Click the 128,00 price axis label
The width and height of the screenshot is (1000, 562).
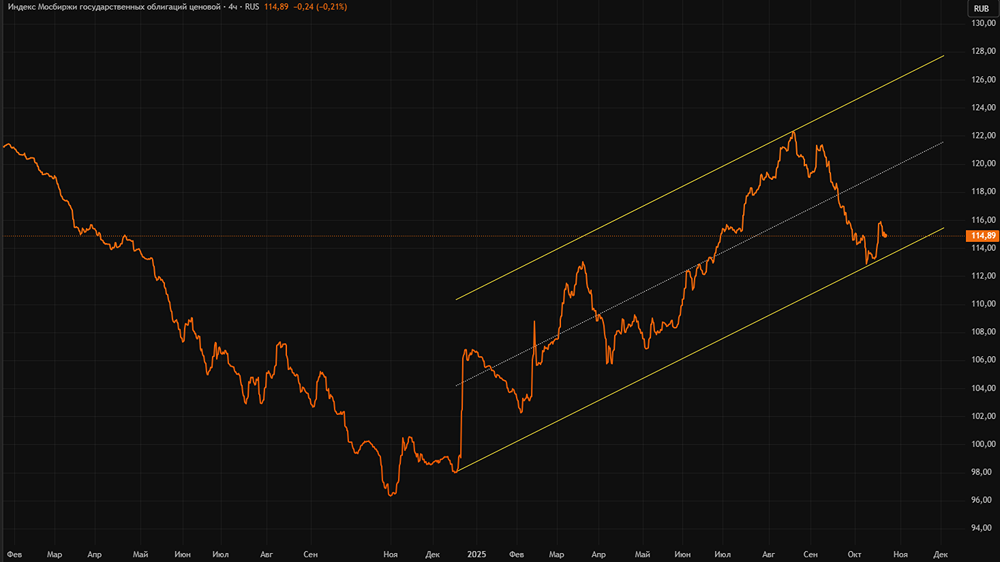coord(983,51)
